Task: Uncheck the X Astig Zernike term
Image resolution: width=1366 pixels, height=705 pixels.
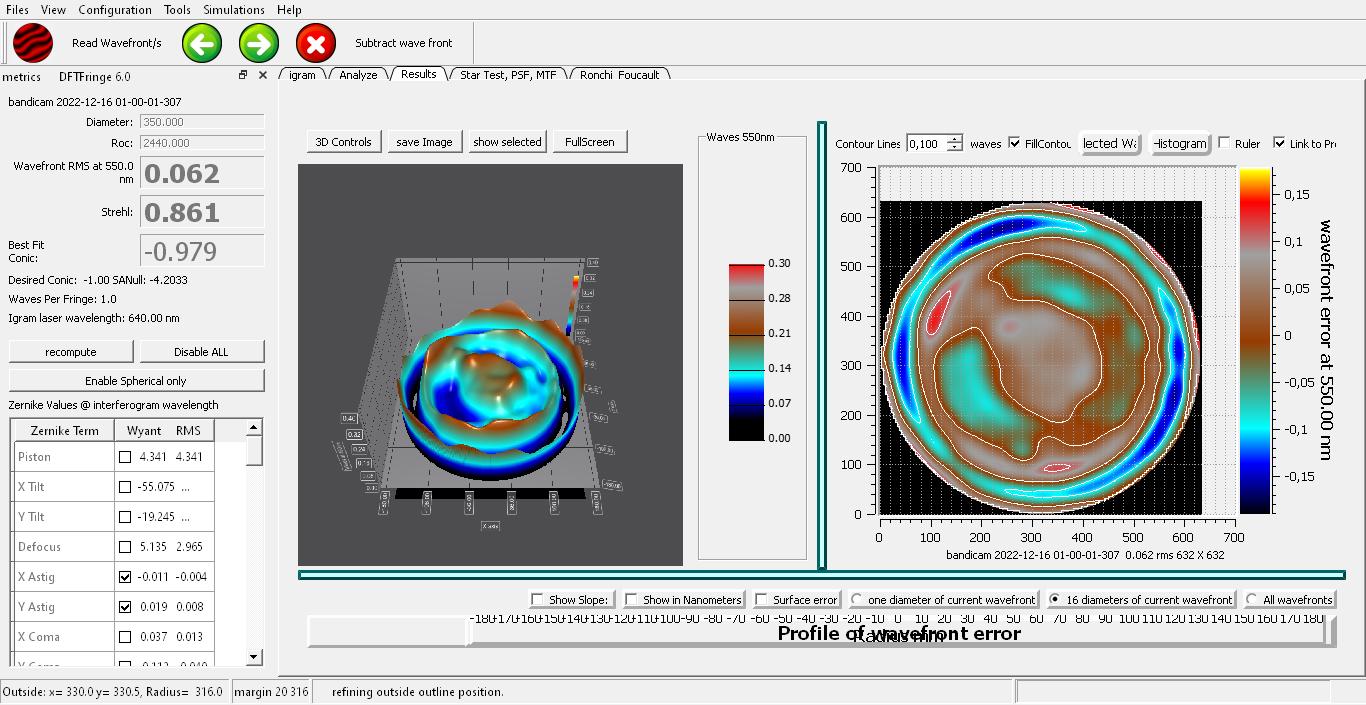Action: pyautogui.click(x=125, y=577)
